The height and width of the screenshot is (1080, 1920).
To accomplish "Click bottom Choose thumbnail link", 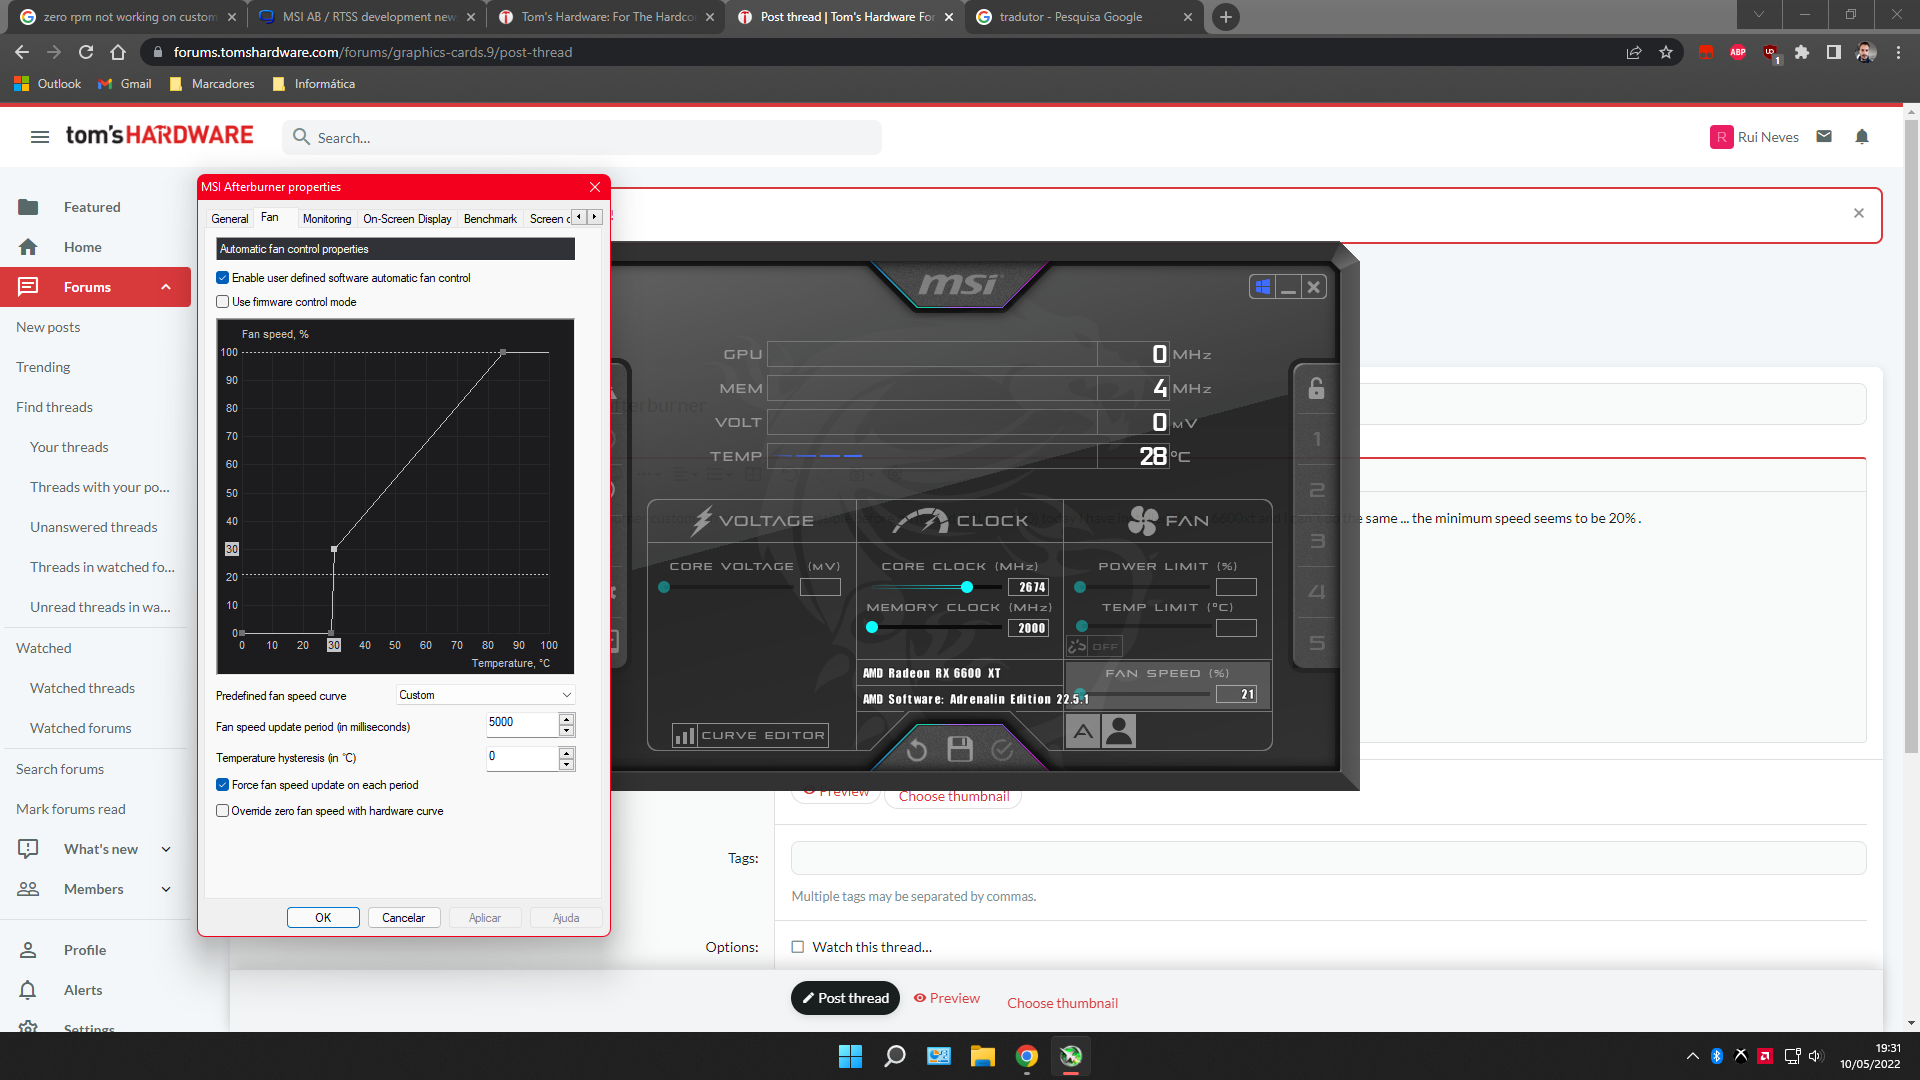I will [x=1062, y=1003].
